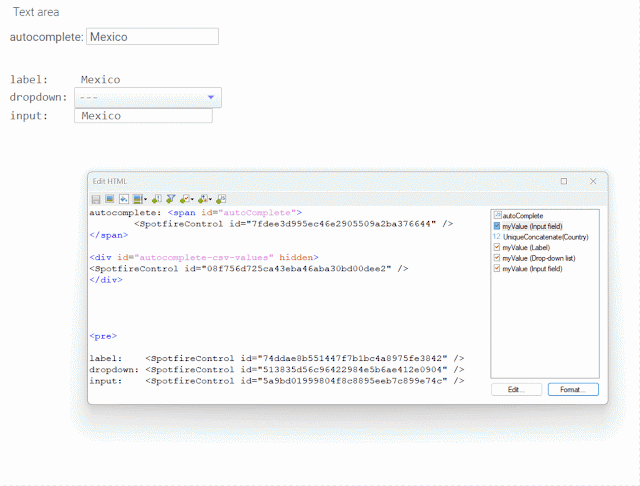The image size is (640, 486).
Task: Click the Insert Filter funnel icon
Action: click(171, 199)
